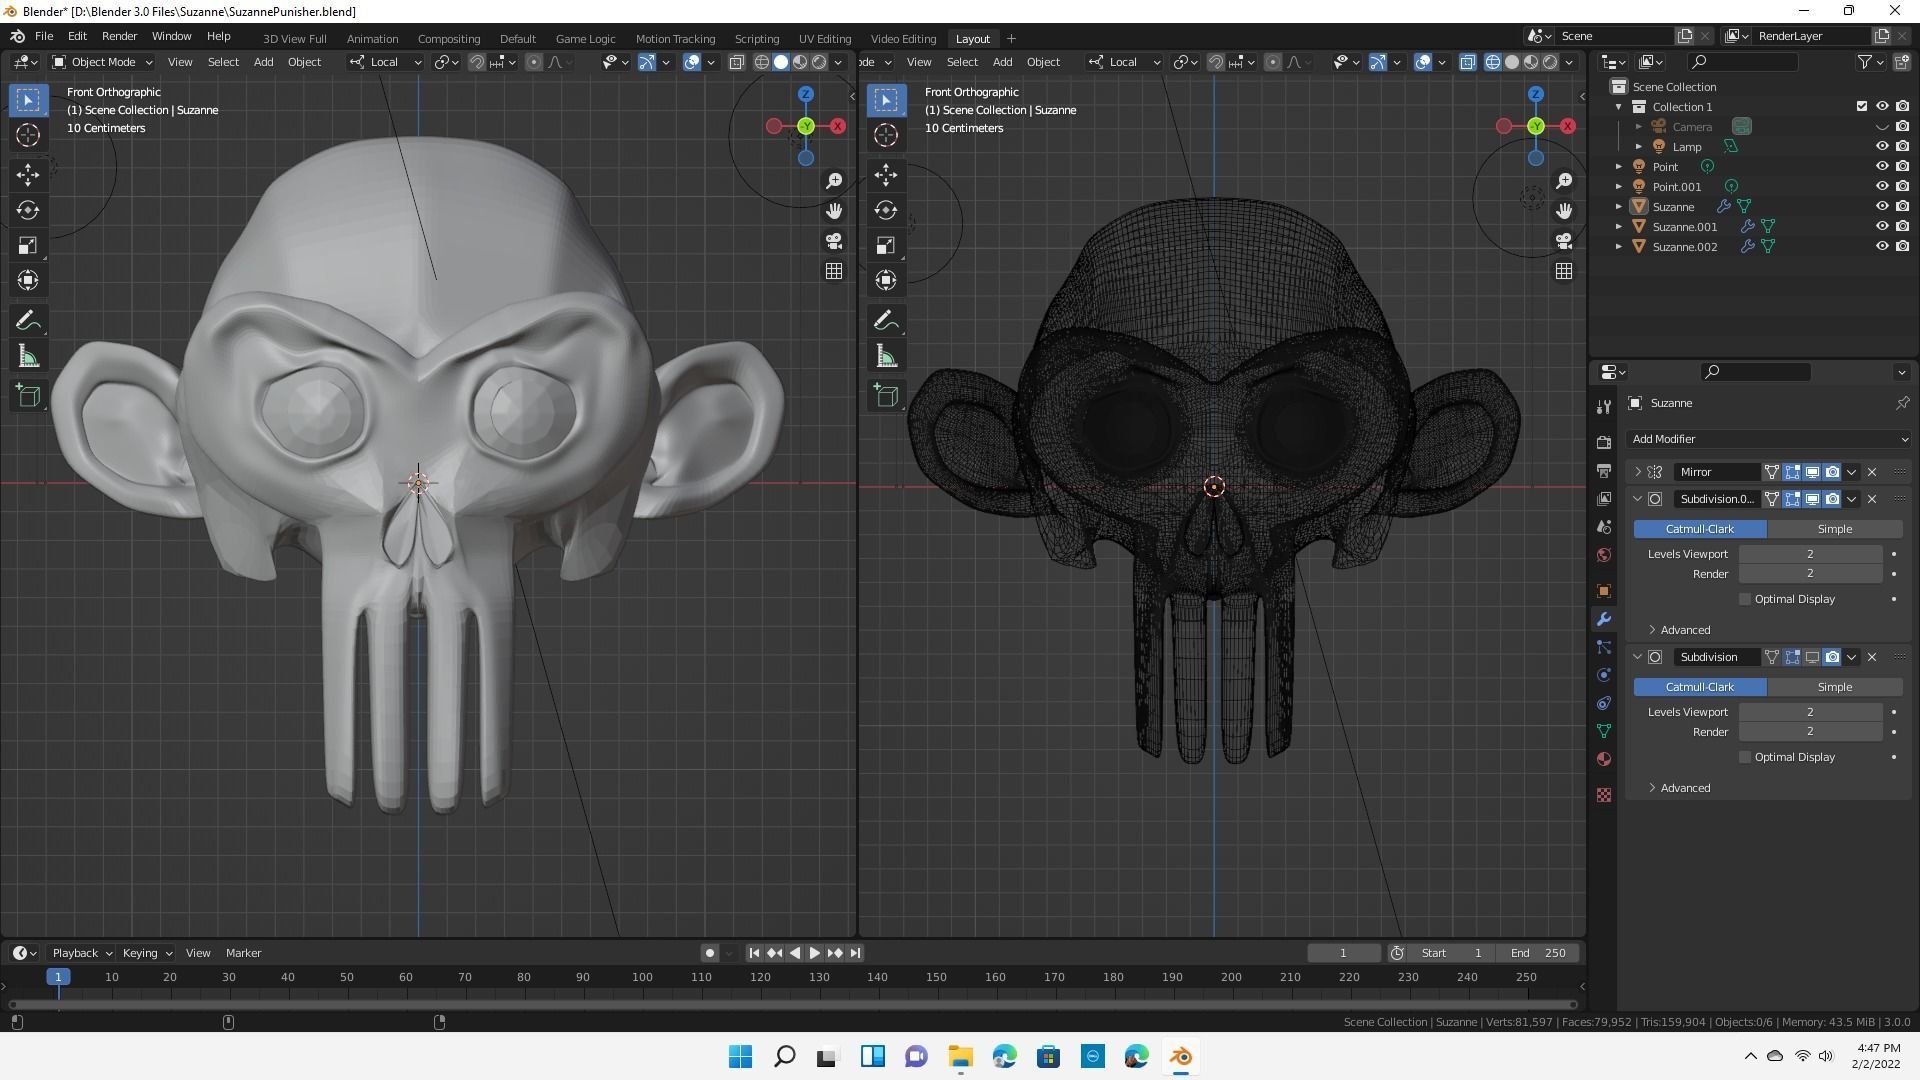Select Simple type for Subdivision.0 modifier

1835,529
